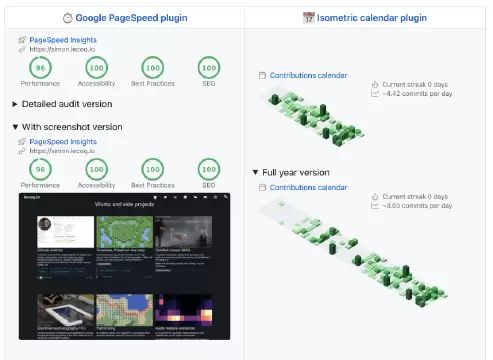This screenshot has height=360, width=493.
Task: Expand the Detailed audit version section
Action: 62,104
